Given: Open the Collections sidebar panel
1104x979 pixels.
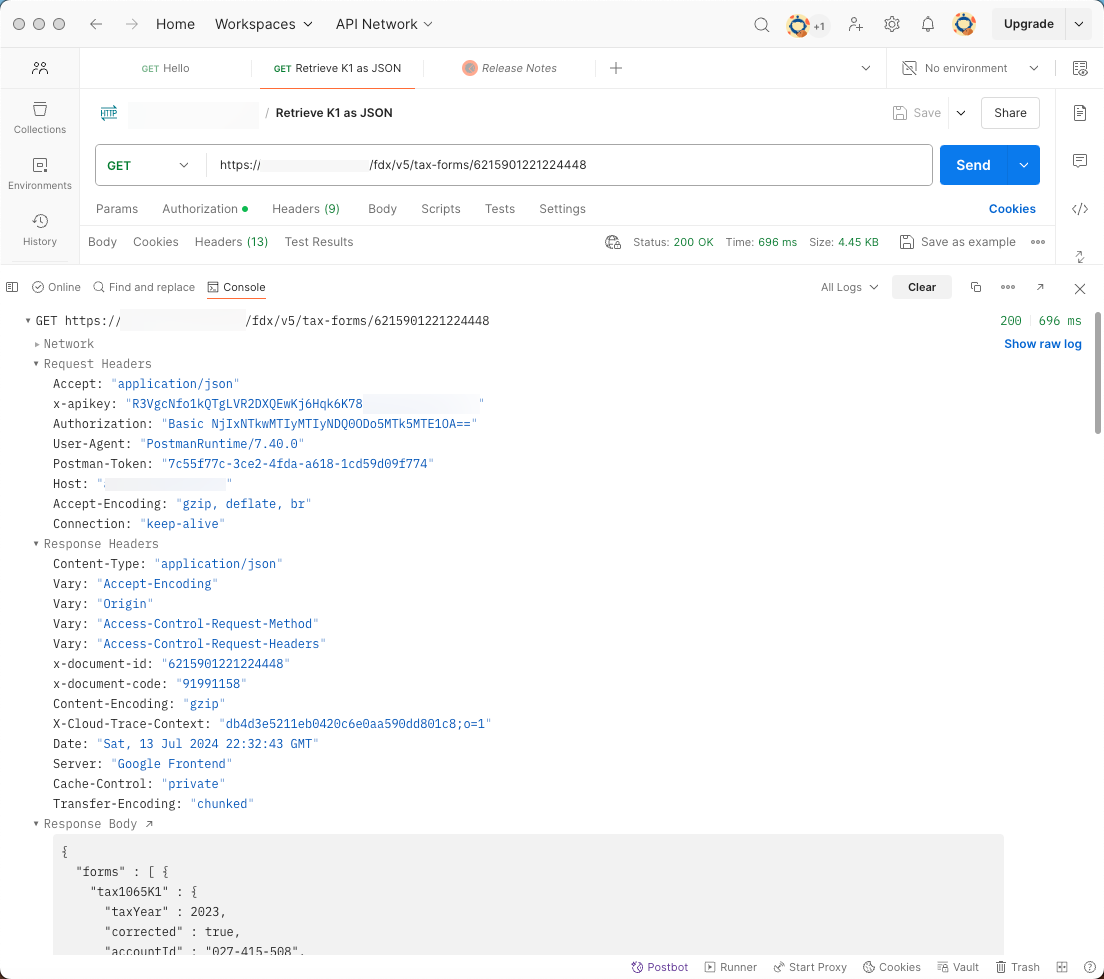Looking at the screenshot, I should [40, 117].
